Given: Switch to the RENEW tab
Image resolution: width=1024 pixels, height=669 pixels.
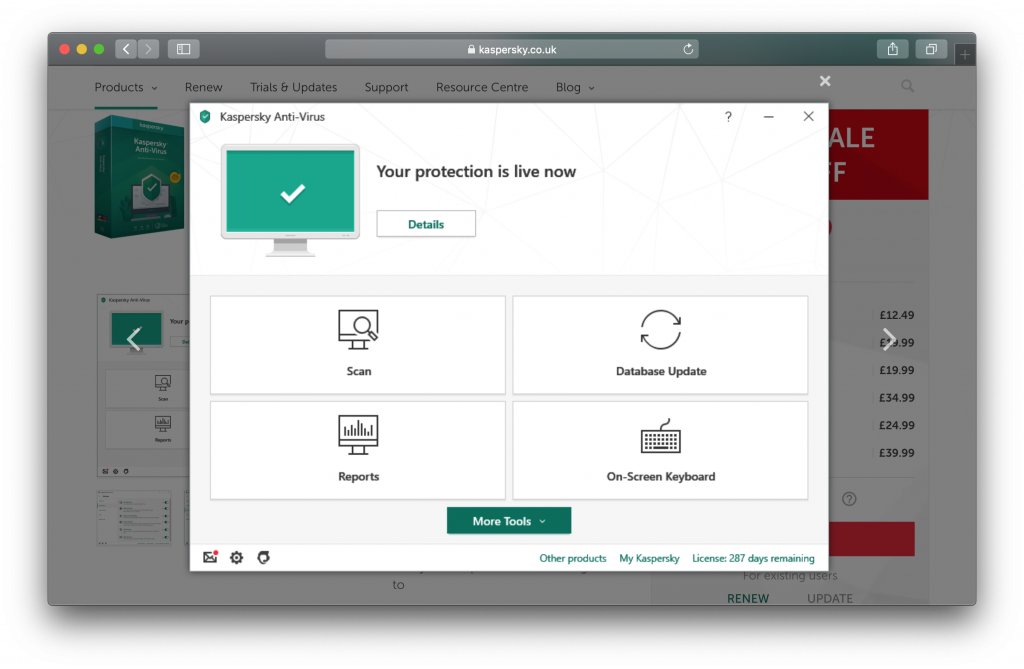Looking at the screenshot, I should pos(748,598).
